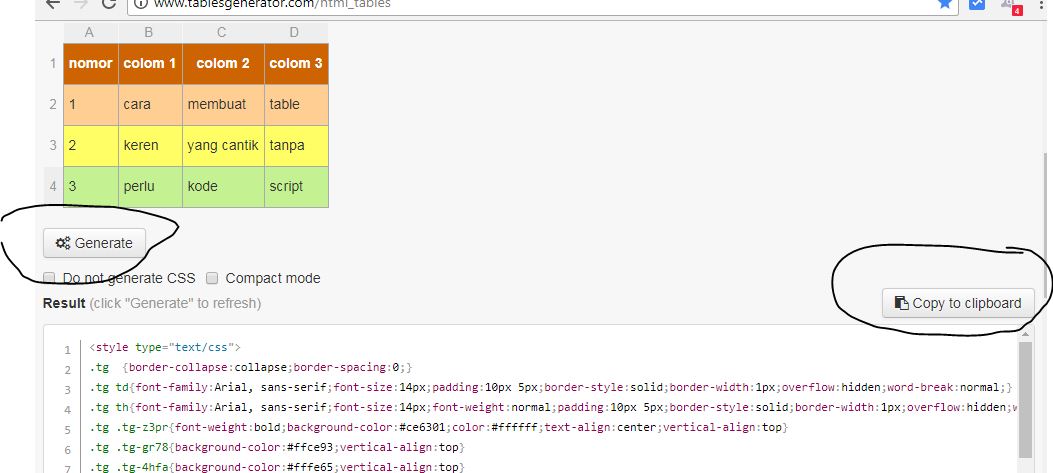This screenshot has height=473, width=1053.
Task: Click the code box vertical scrollbar thumb
Action: pos(1025,400)
